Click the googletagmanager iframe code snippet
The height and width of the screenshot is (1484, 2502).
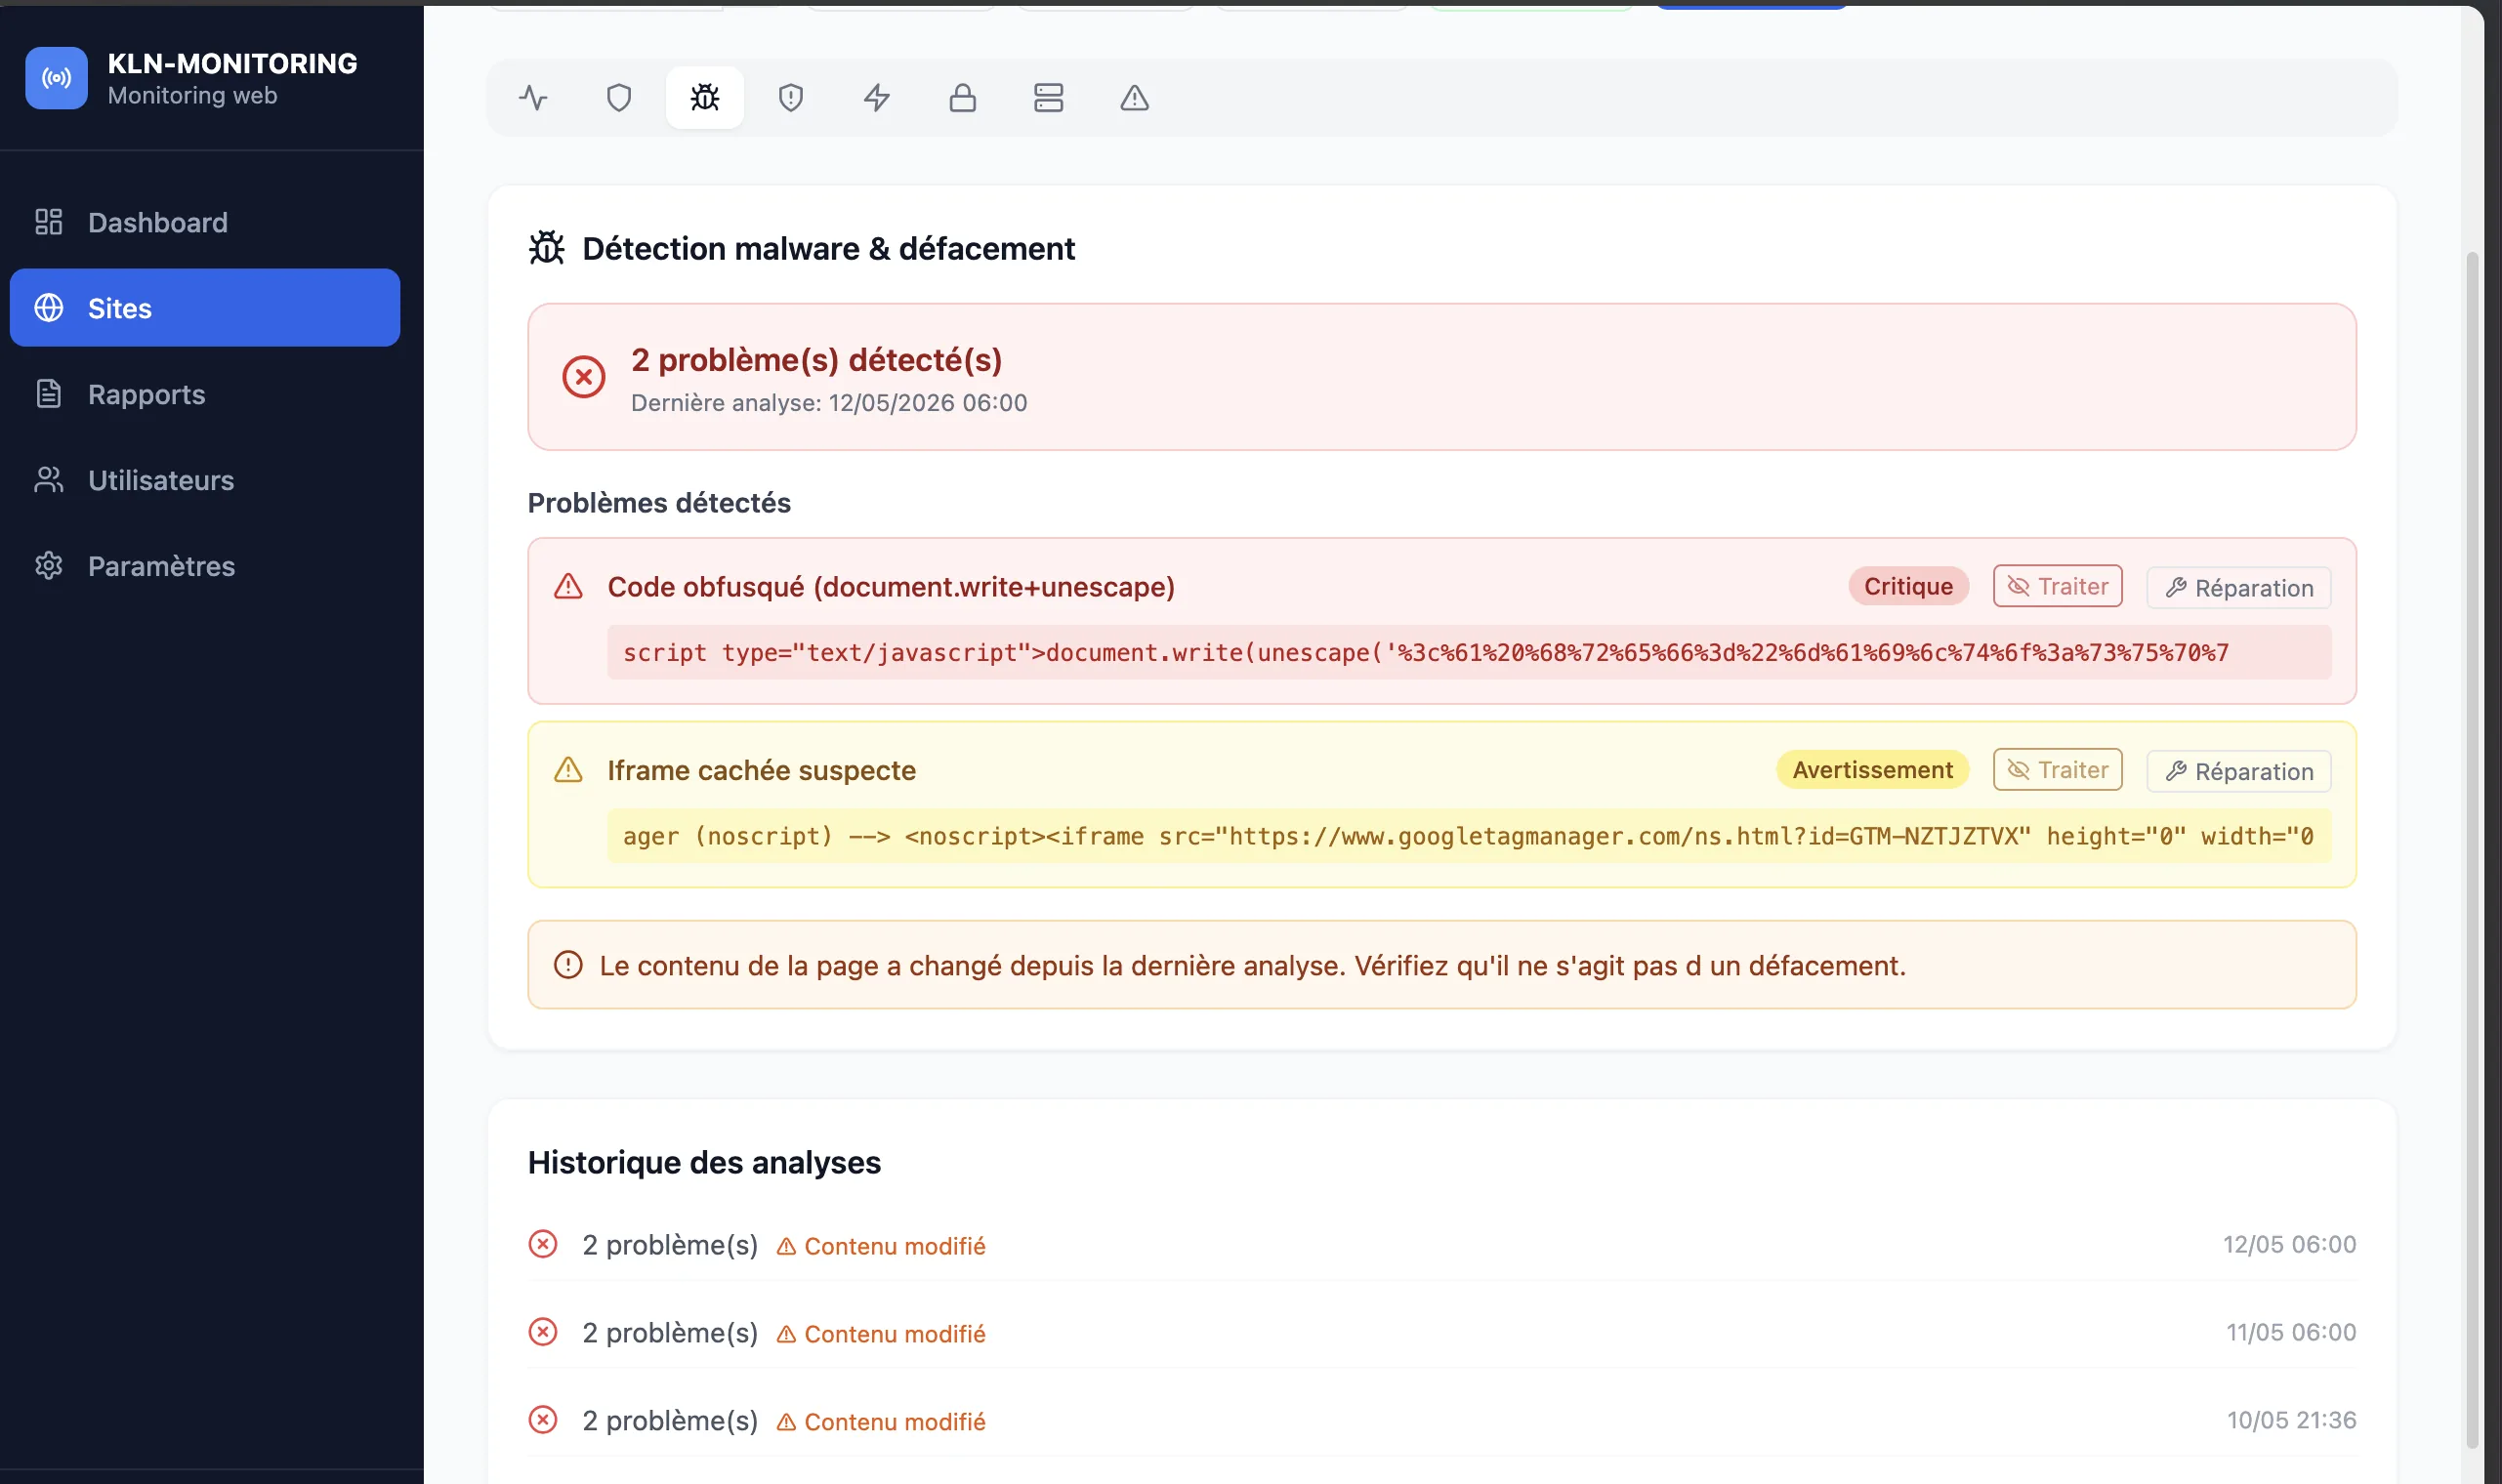(x=1469, y=836)
